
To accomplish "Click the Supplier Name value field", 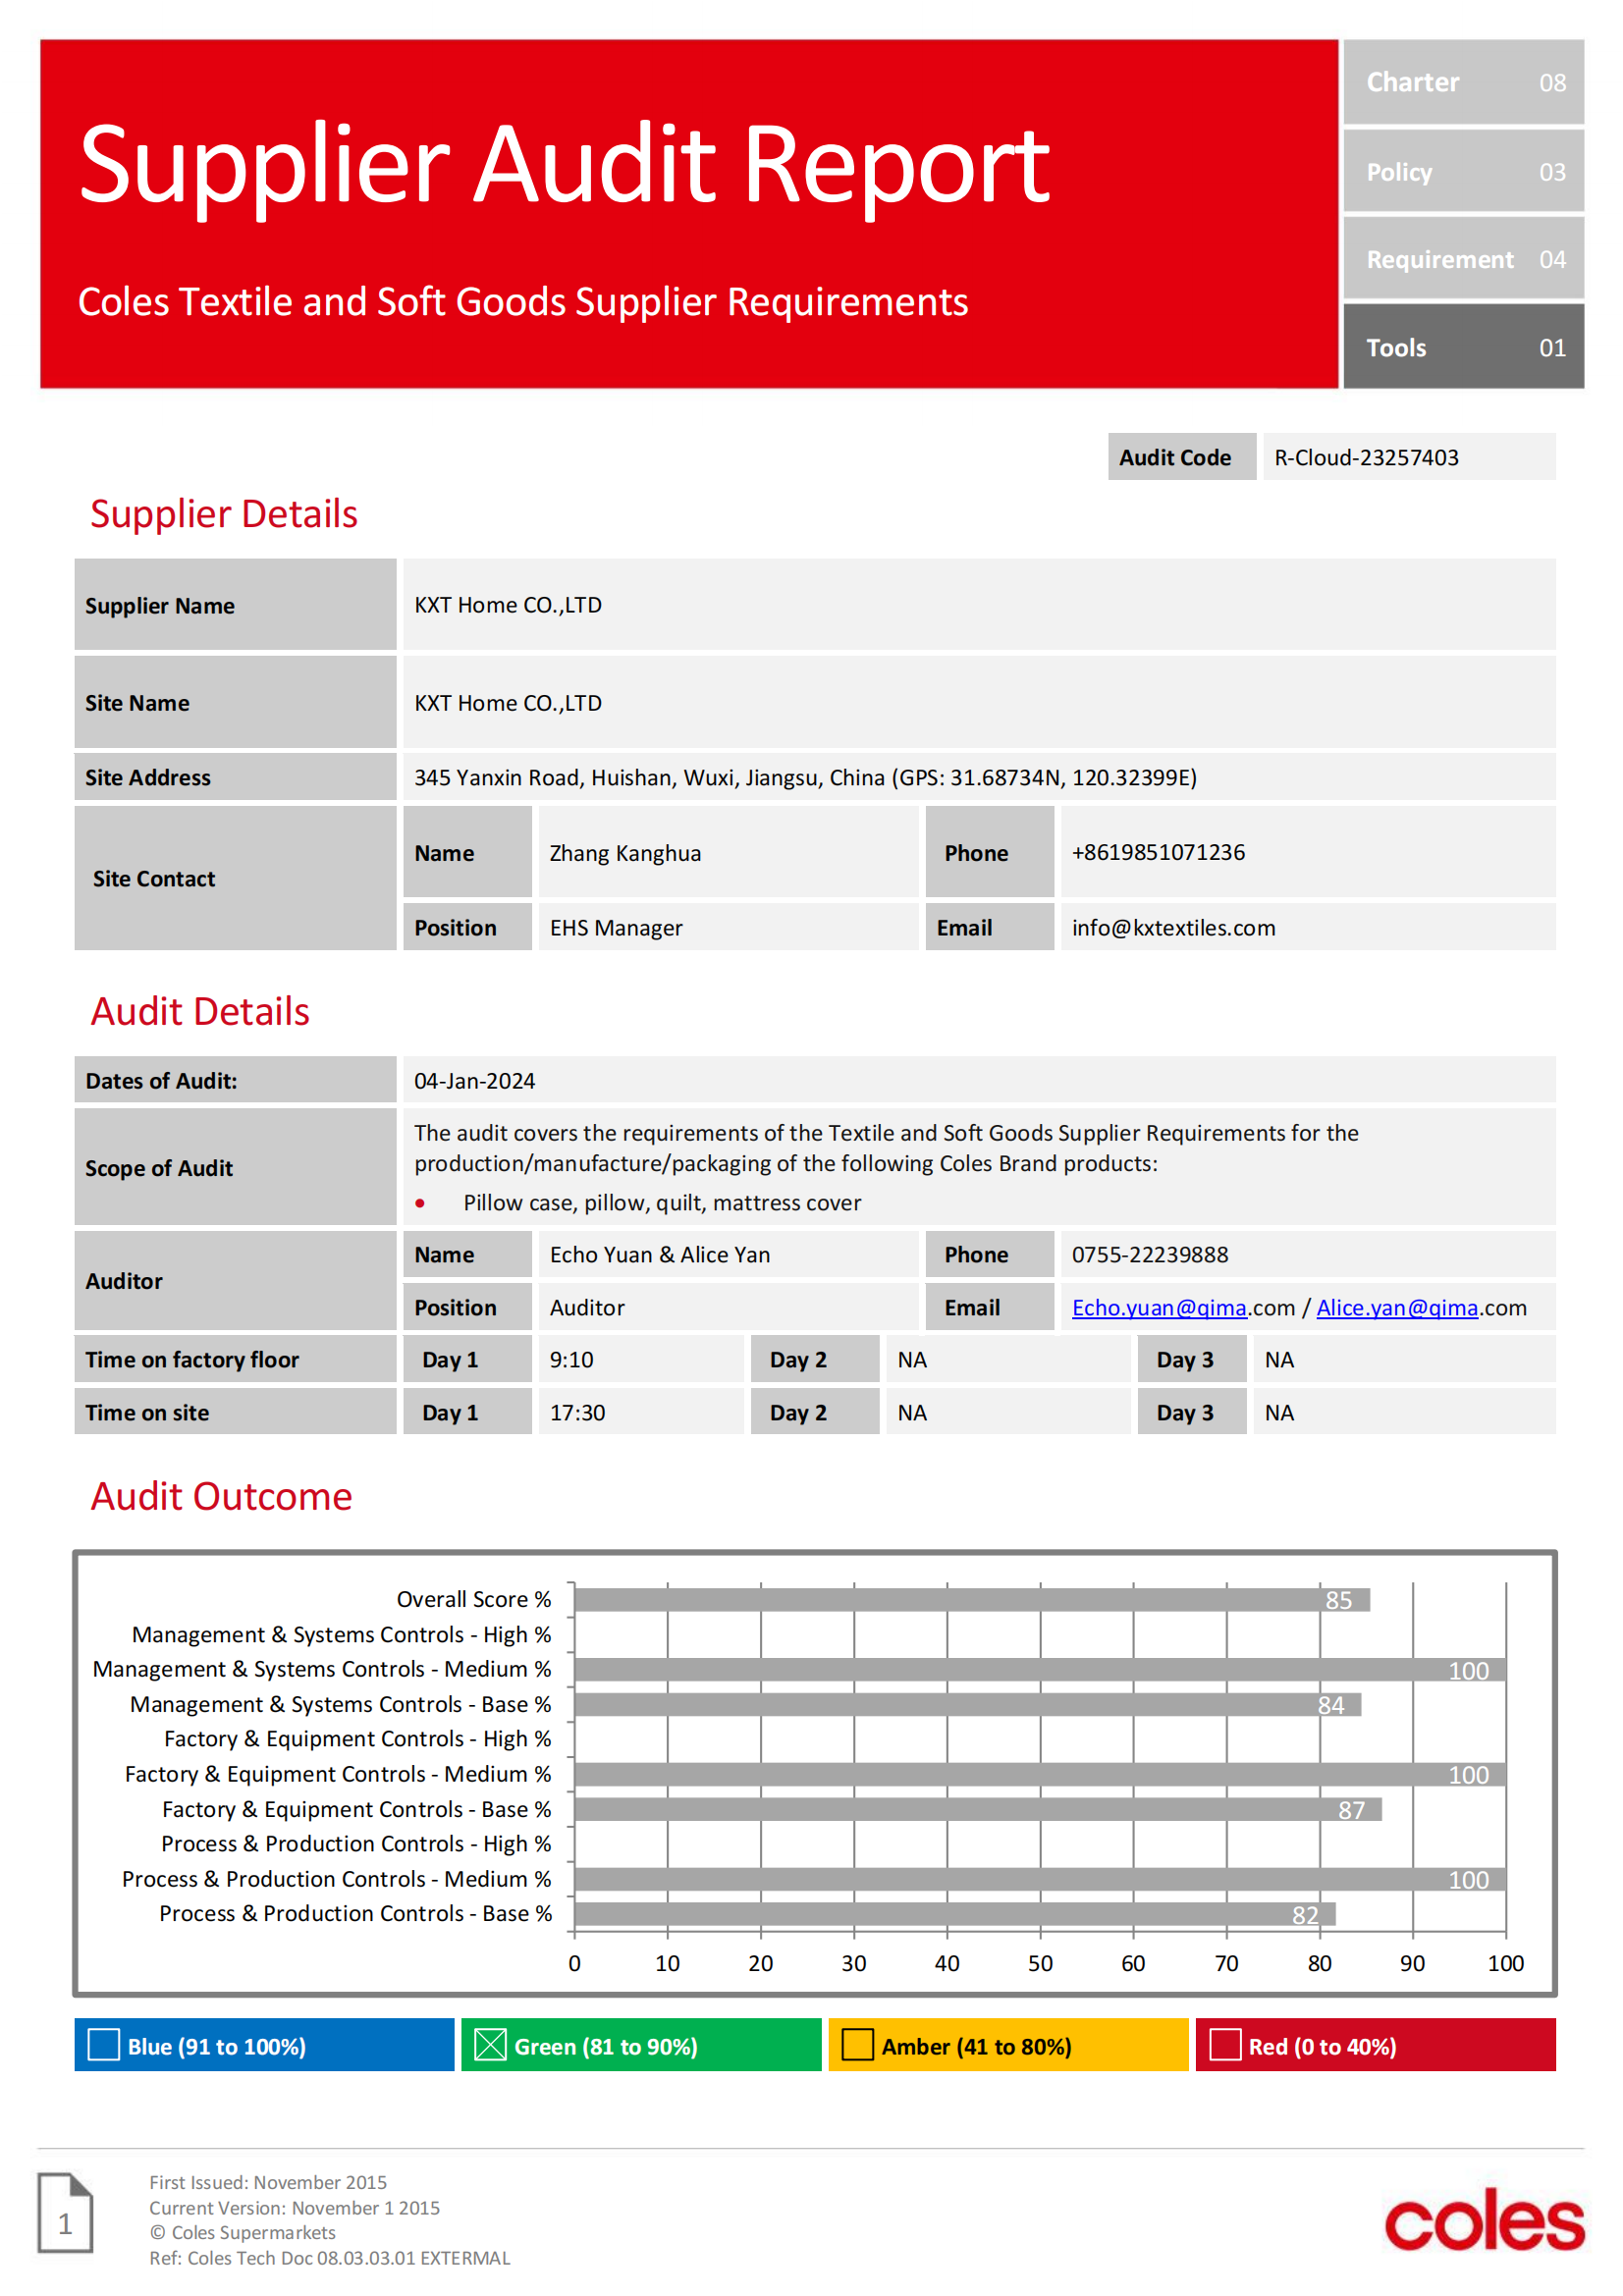I will pyautogui.click(x=979, y=605).
